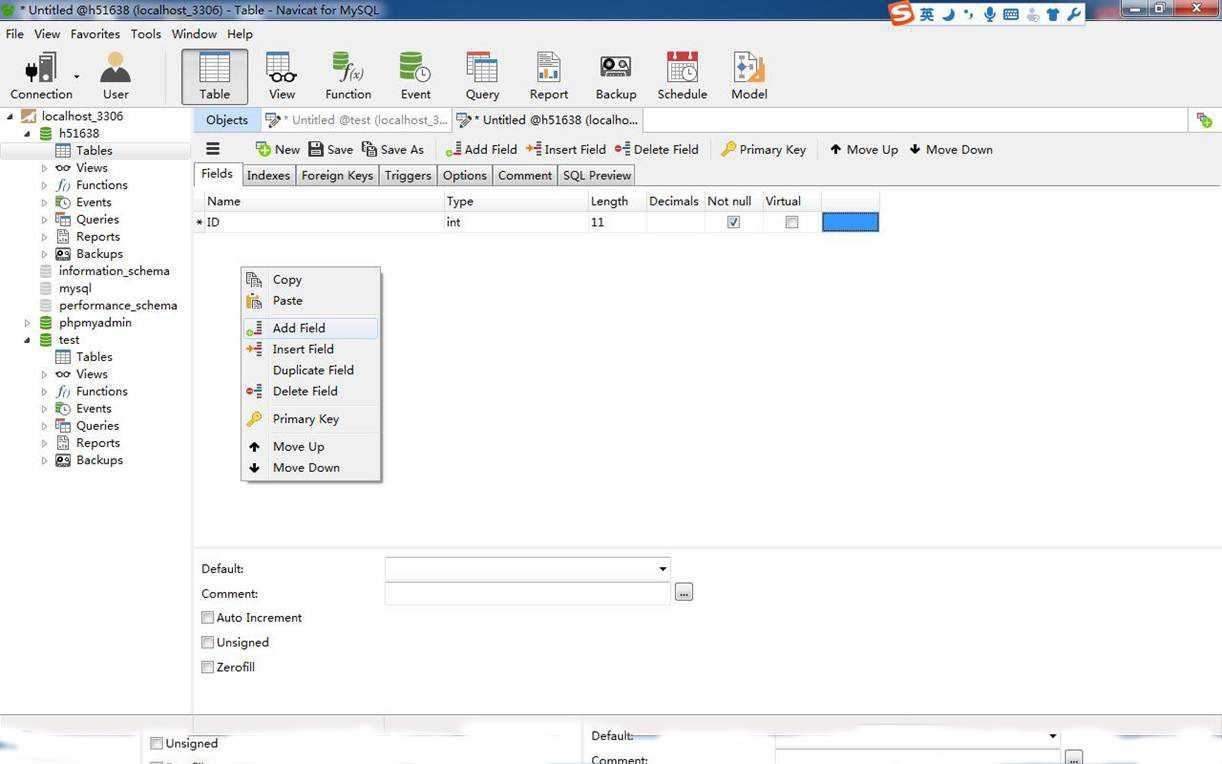Switch to the Indexes tab
This screenshot has width=1222, height=764.
pos(268,175)
